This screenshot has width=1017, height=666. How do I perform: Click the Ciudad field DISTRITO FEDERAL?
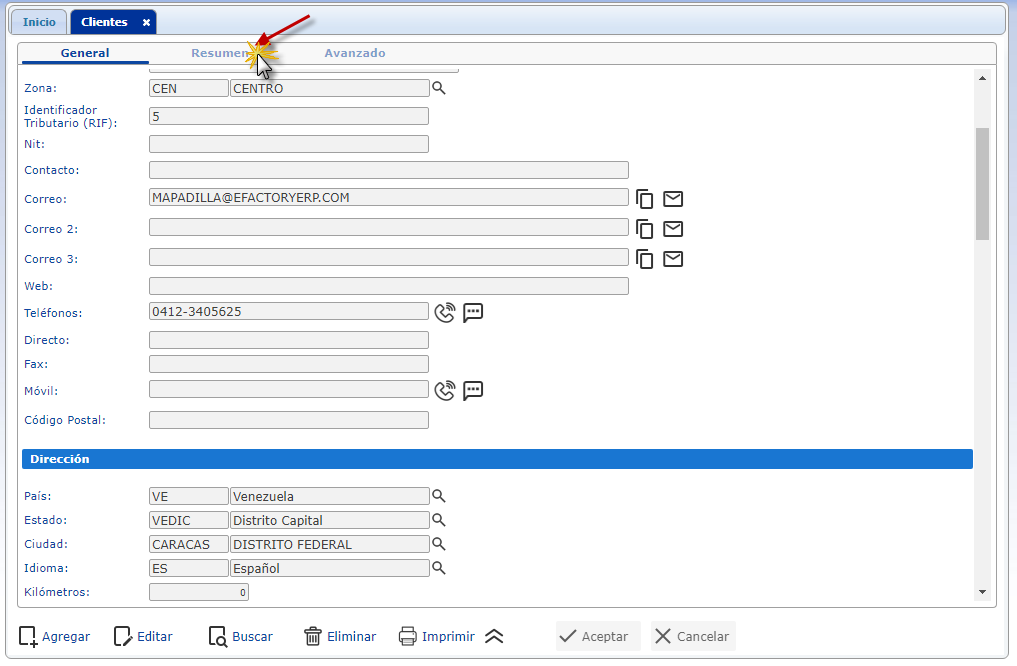pos(329,544)
